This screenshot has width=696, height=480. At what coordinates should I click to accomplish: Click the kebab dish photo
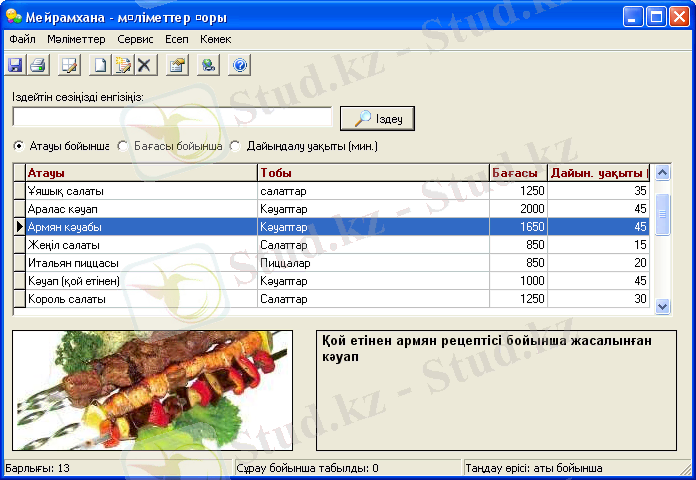tap(152, 390)
